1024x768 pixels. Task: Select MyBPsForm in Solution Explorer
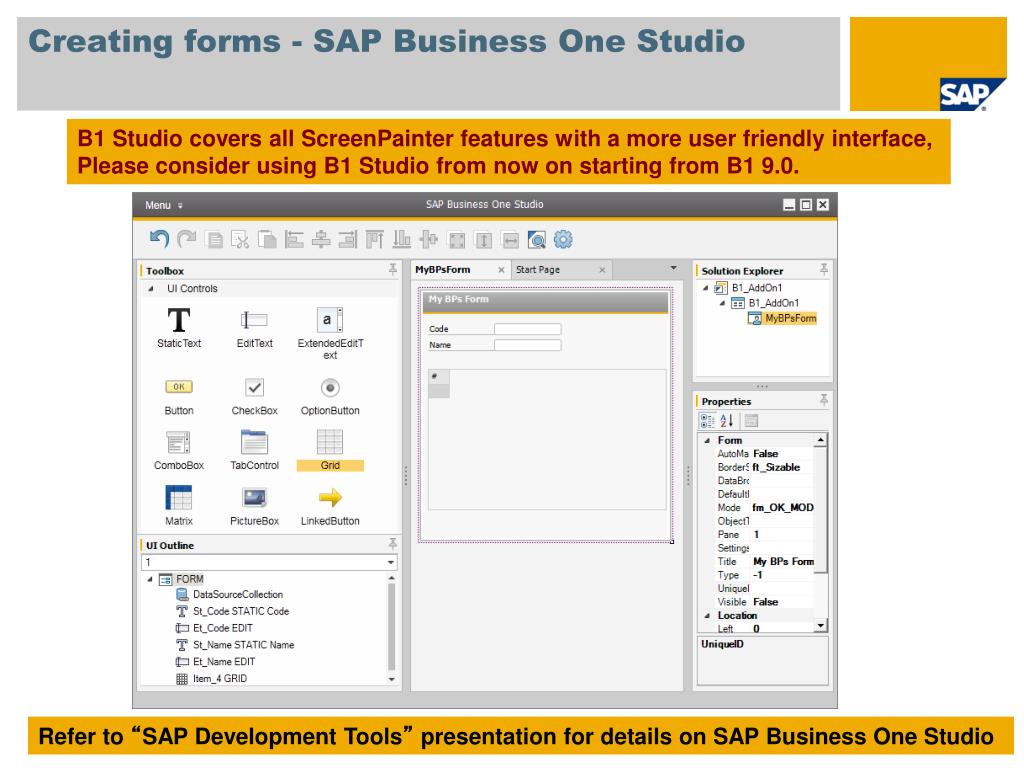pyautogui.click(x=782, y=319)
